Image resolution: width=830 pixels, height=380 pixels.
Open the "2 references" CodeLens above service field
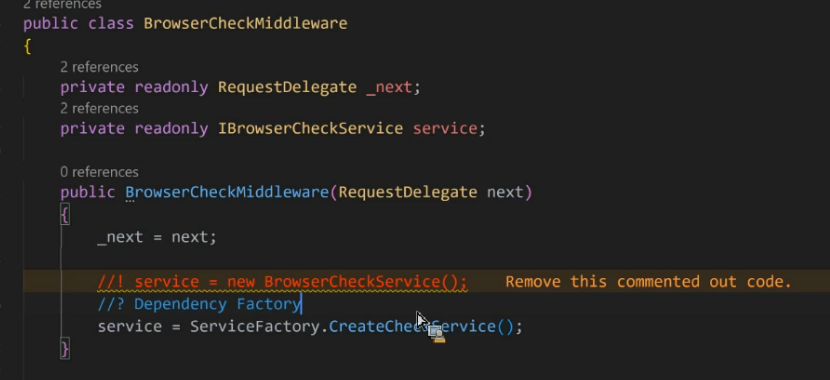99,108
